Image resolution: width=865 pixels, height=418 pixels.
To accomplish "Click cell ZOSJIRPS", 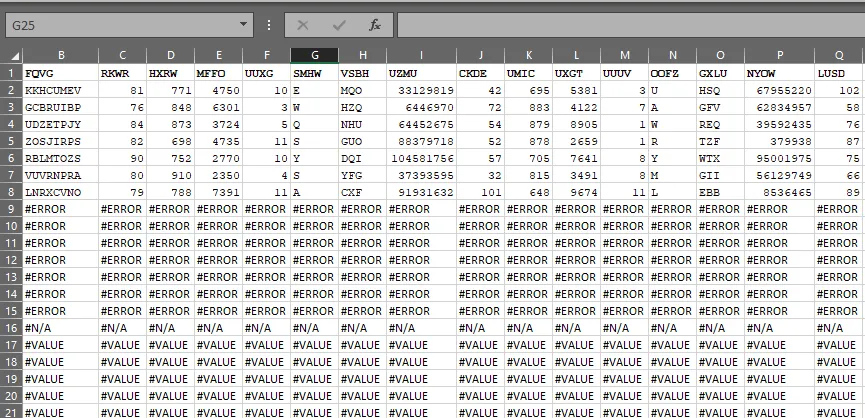I will (x=61, y=142).
